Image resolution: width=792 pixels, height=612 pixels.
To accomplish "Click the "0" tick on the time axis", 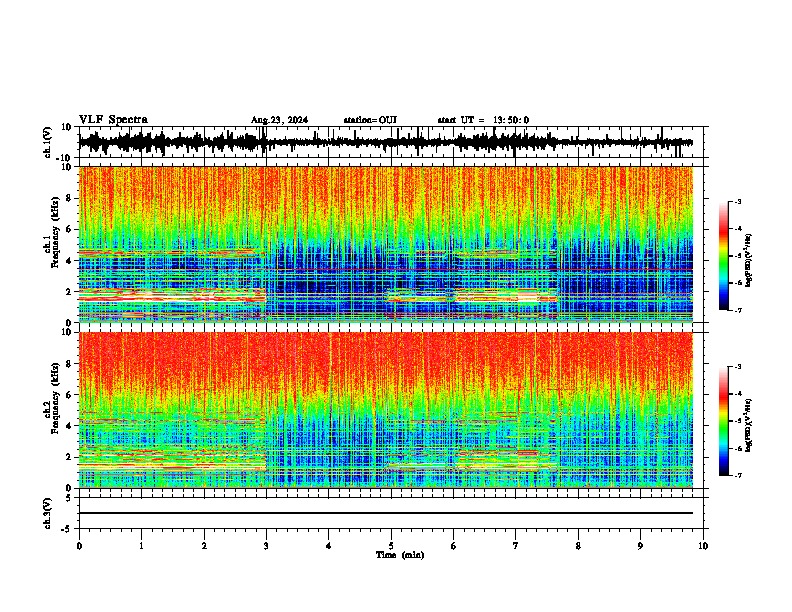I will click(x=79, y=546).
